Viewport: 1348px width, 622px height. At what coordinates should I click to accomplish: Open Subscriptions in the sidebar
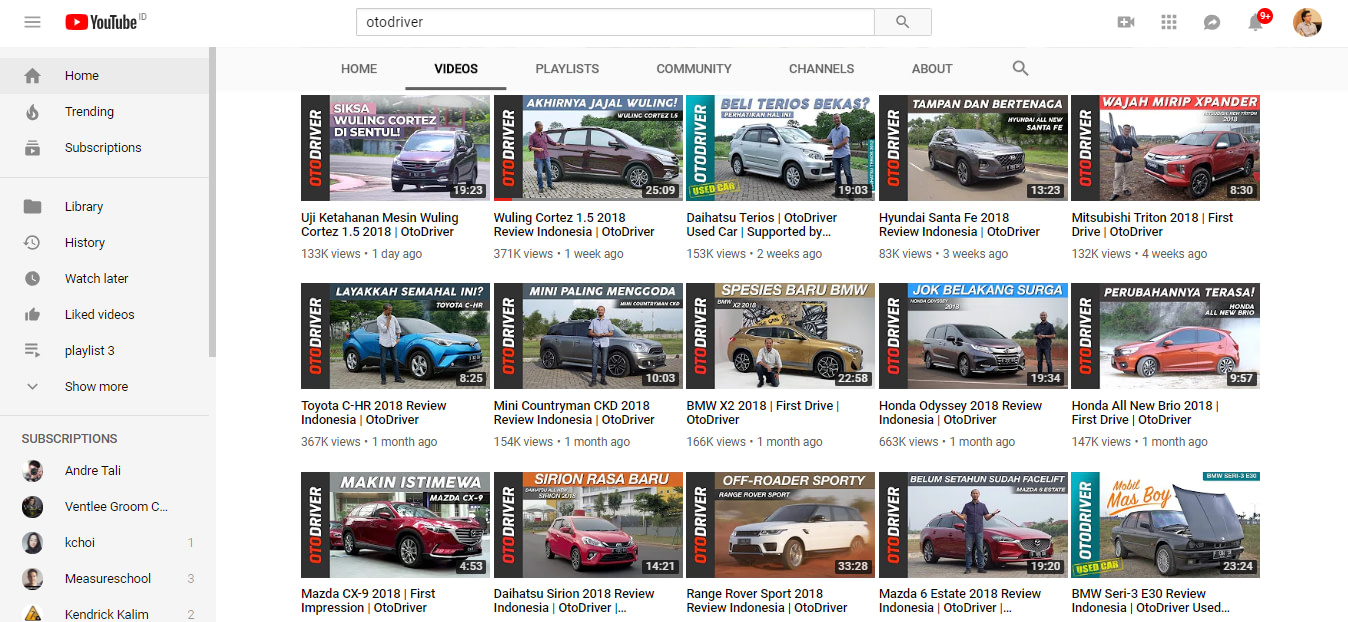105,148
